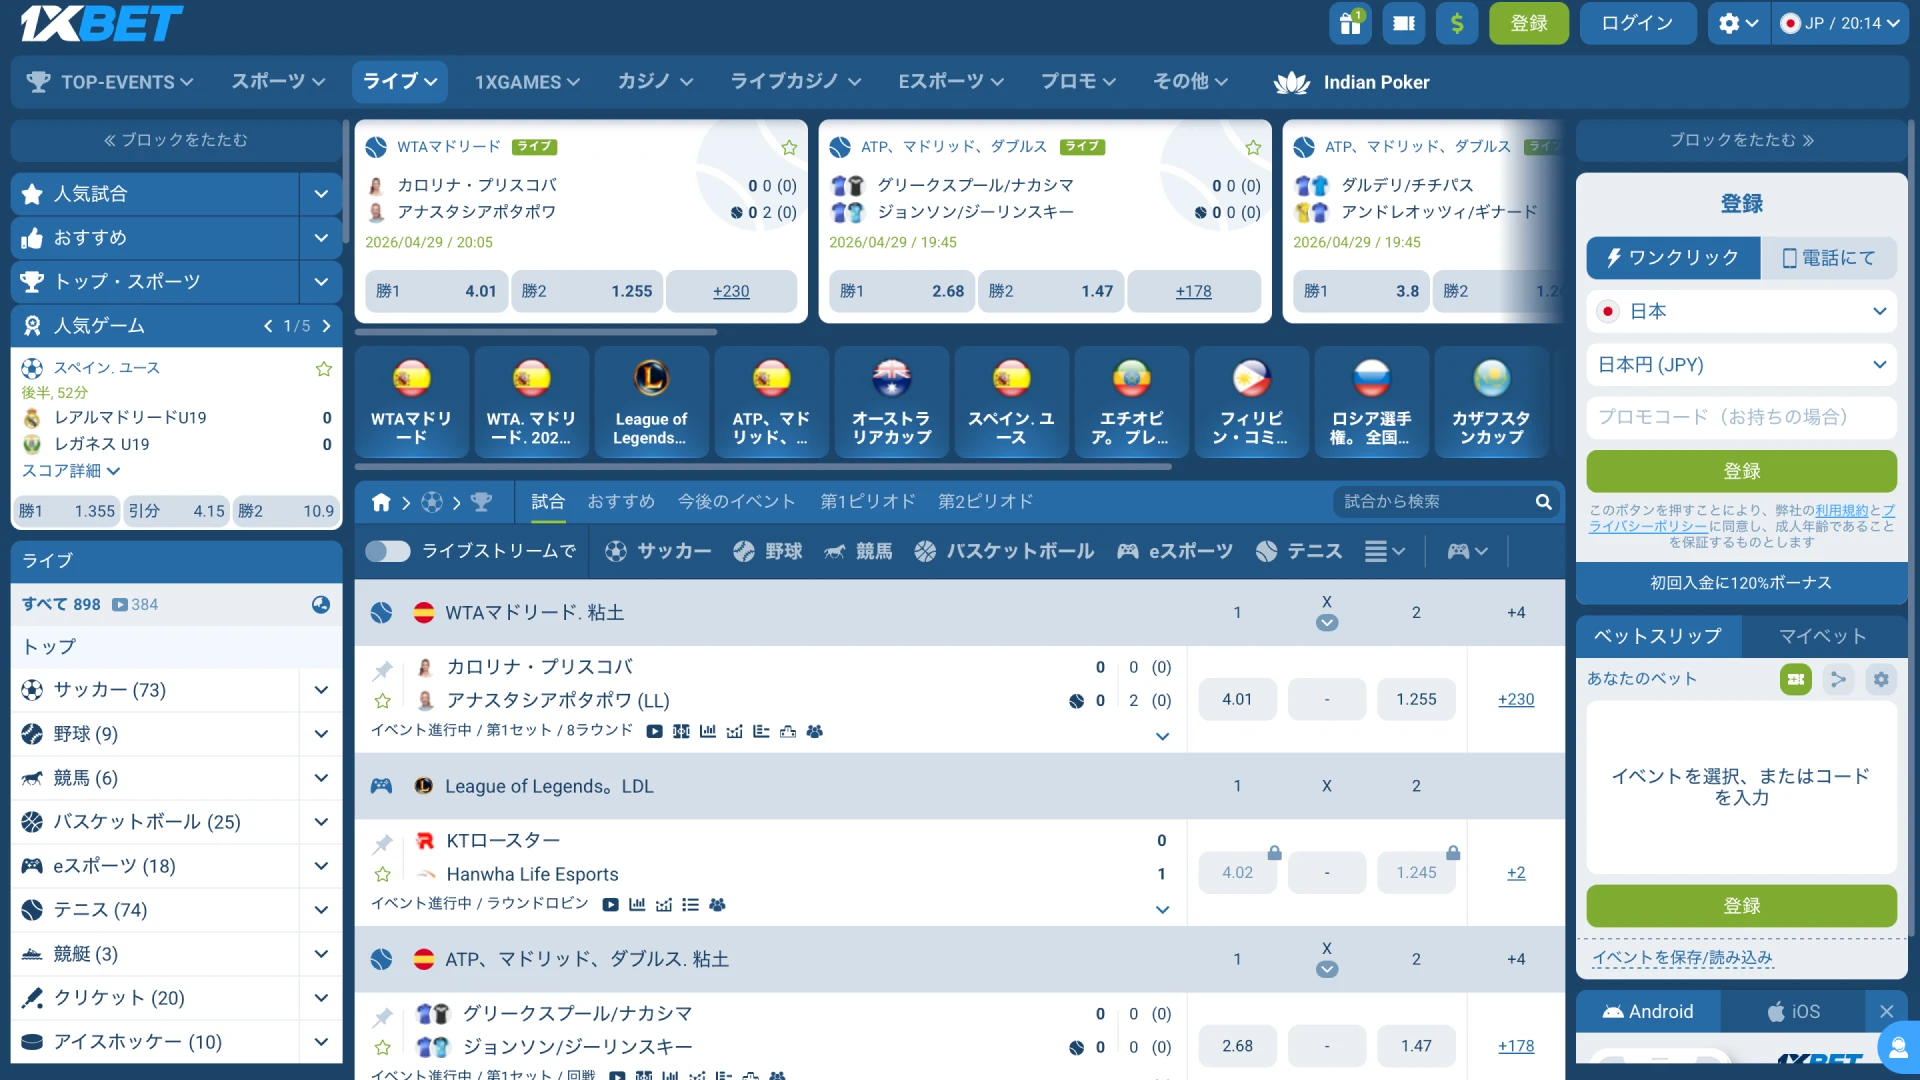The image size is (1920, 1080).
Task: Click the ログイン button
Action: [x=1638, y=23]
